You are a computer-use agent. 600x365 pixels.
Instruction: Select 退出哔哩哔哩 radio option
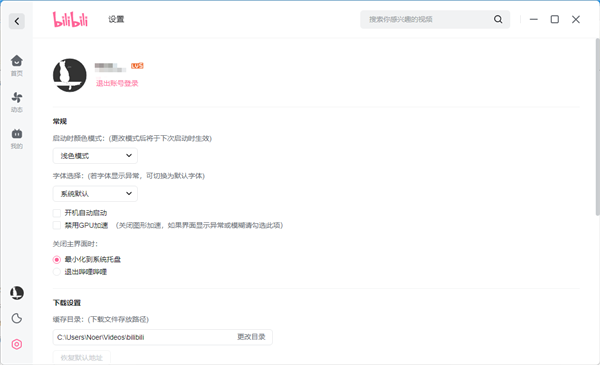tap(57, 272)
